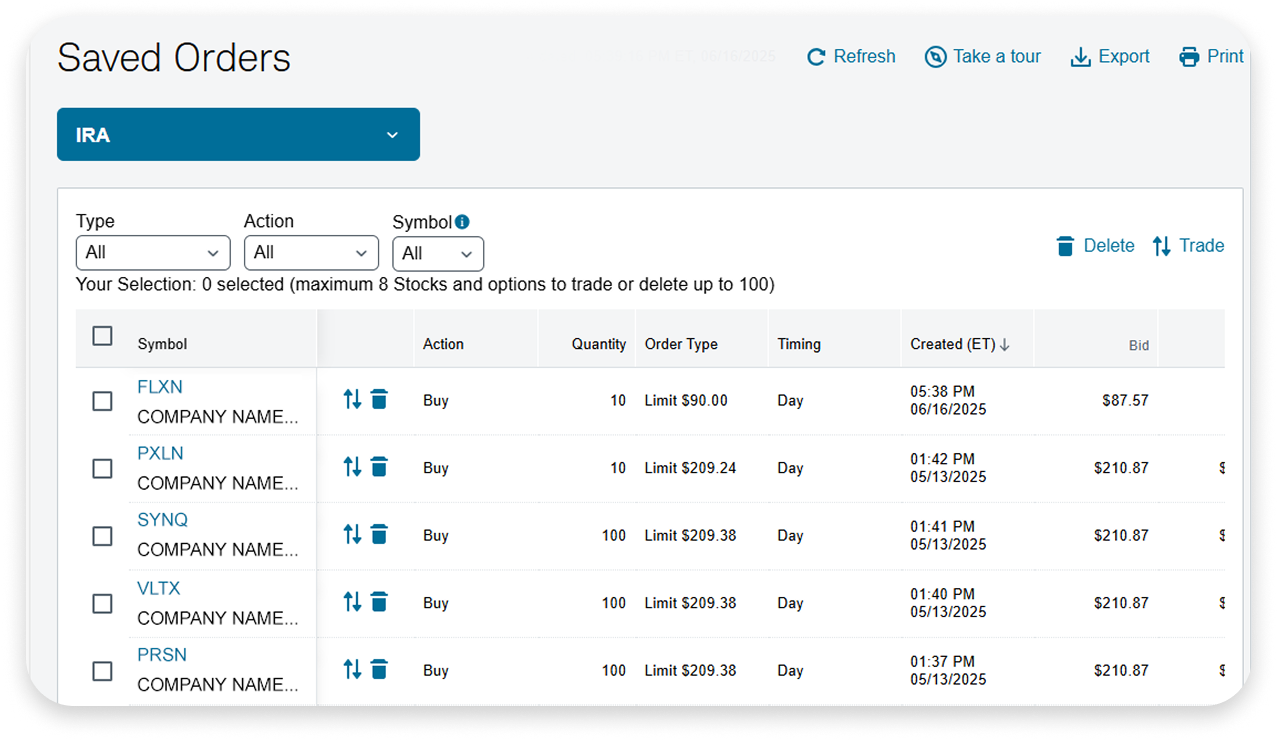
Task: Click the Created (ET) sort arrow
Action: coord(1005,344)
